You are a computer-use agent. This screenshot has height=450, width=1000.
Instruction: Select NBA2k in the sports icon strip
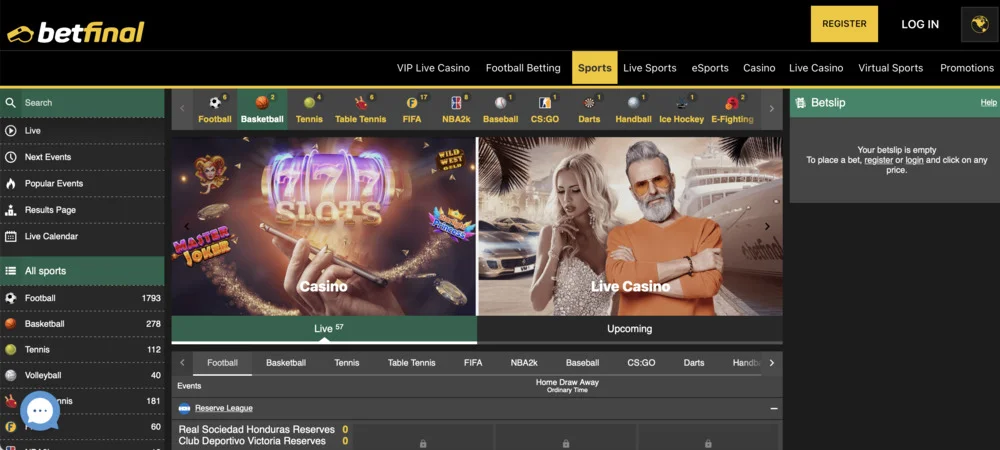pos(456,110)
